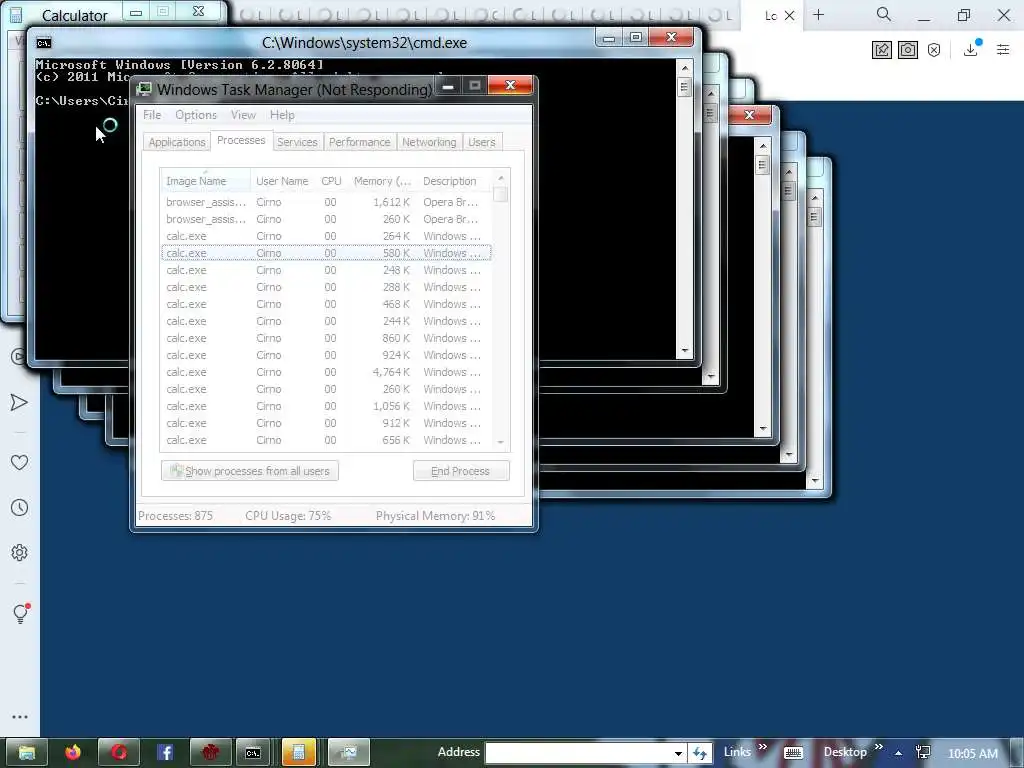Click the End Process button

click(x=461, y=471)
